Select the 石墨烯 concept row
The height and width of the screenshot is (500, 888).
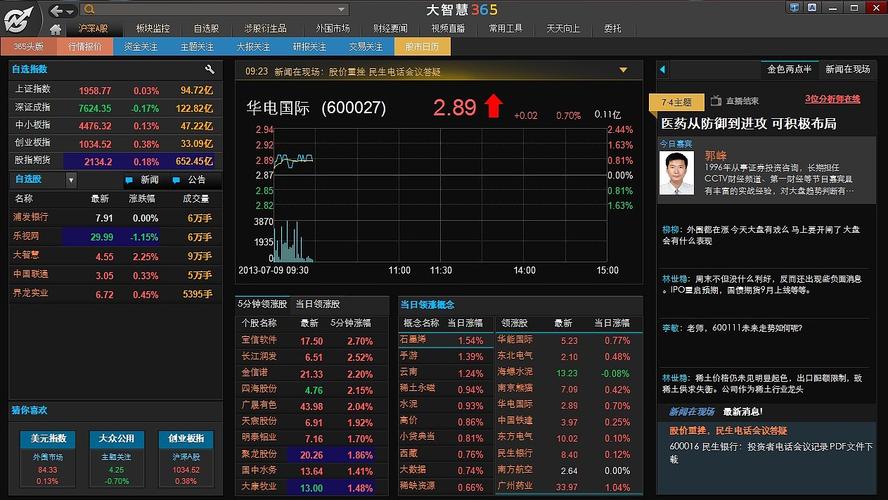446,340
